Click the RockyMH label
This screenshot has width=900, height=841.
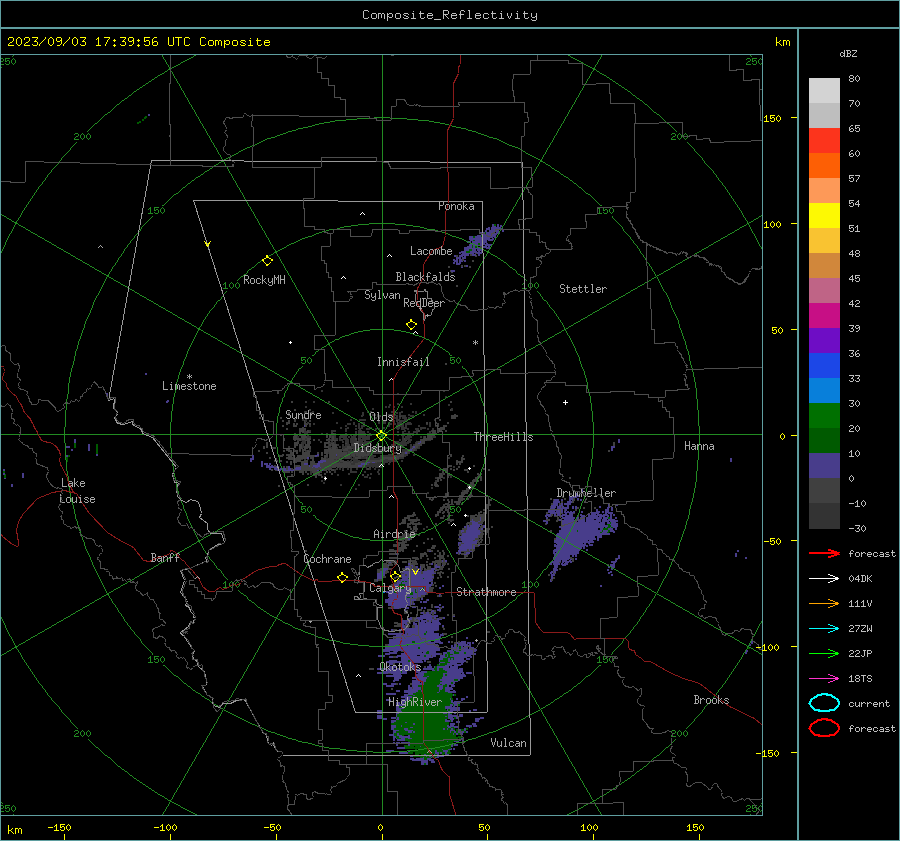pyautogui.click(x=264, y=280)
